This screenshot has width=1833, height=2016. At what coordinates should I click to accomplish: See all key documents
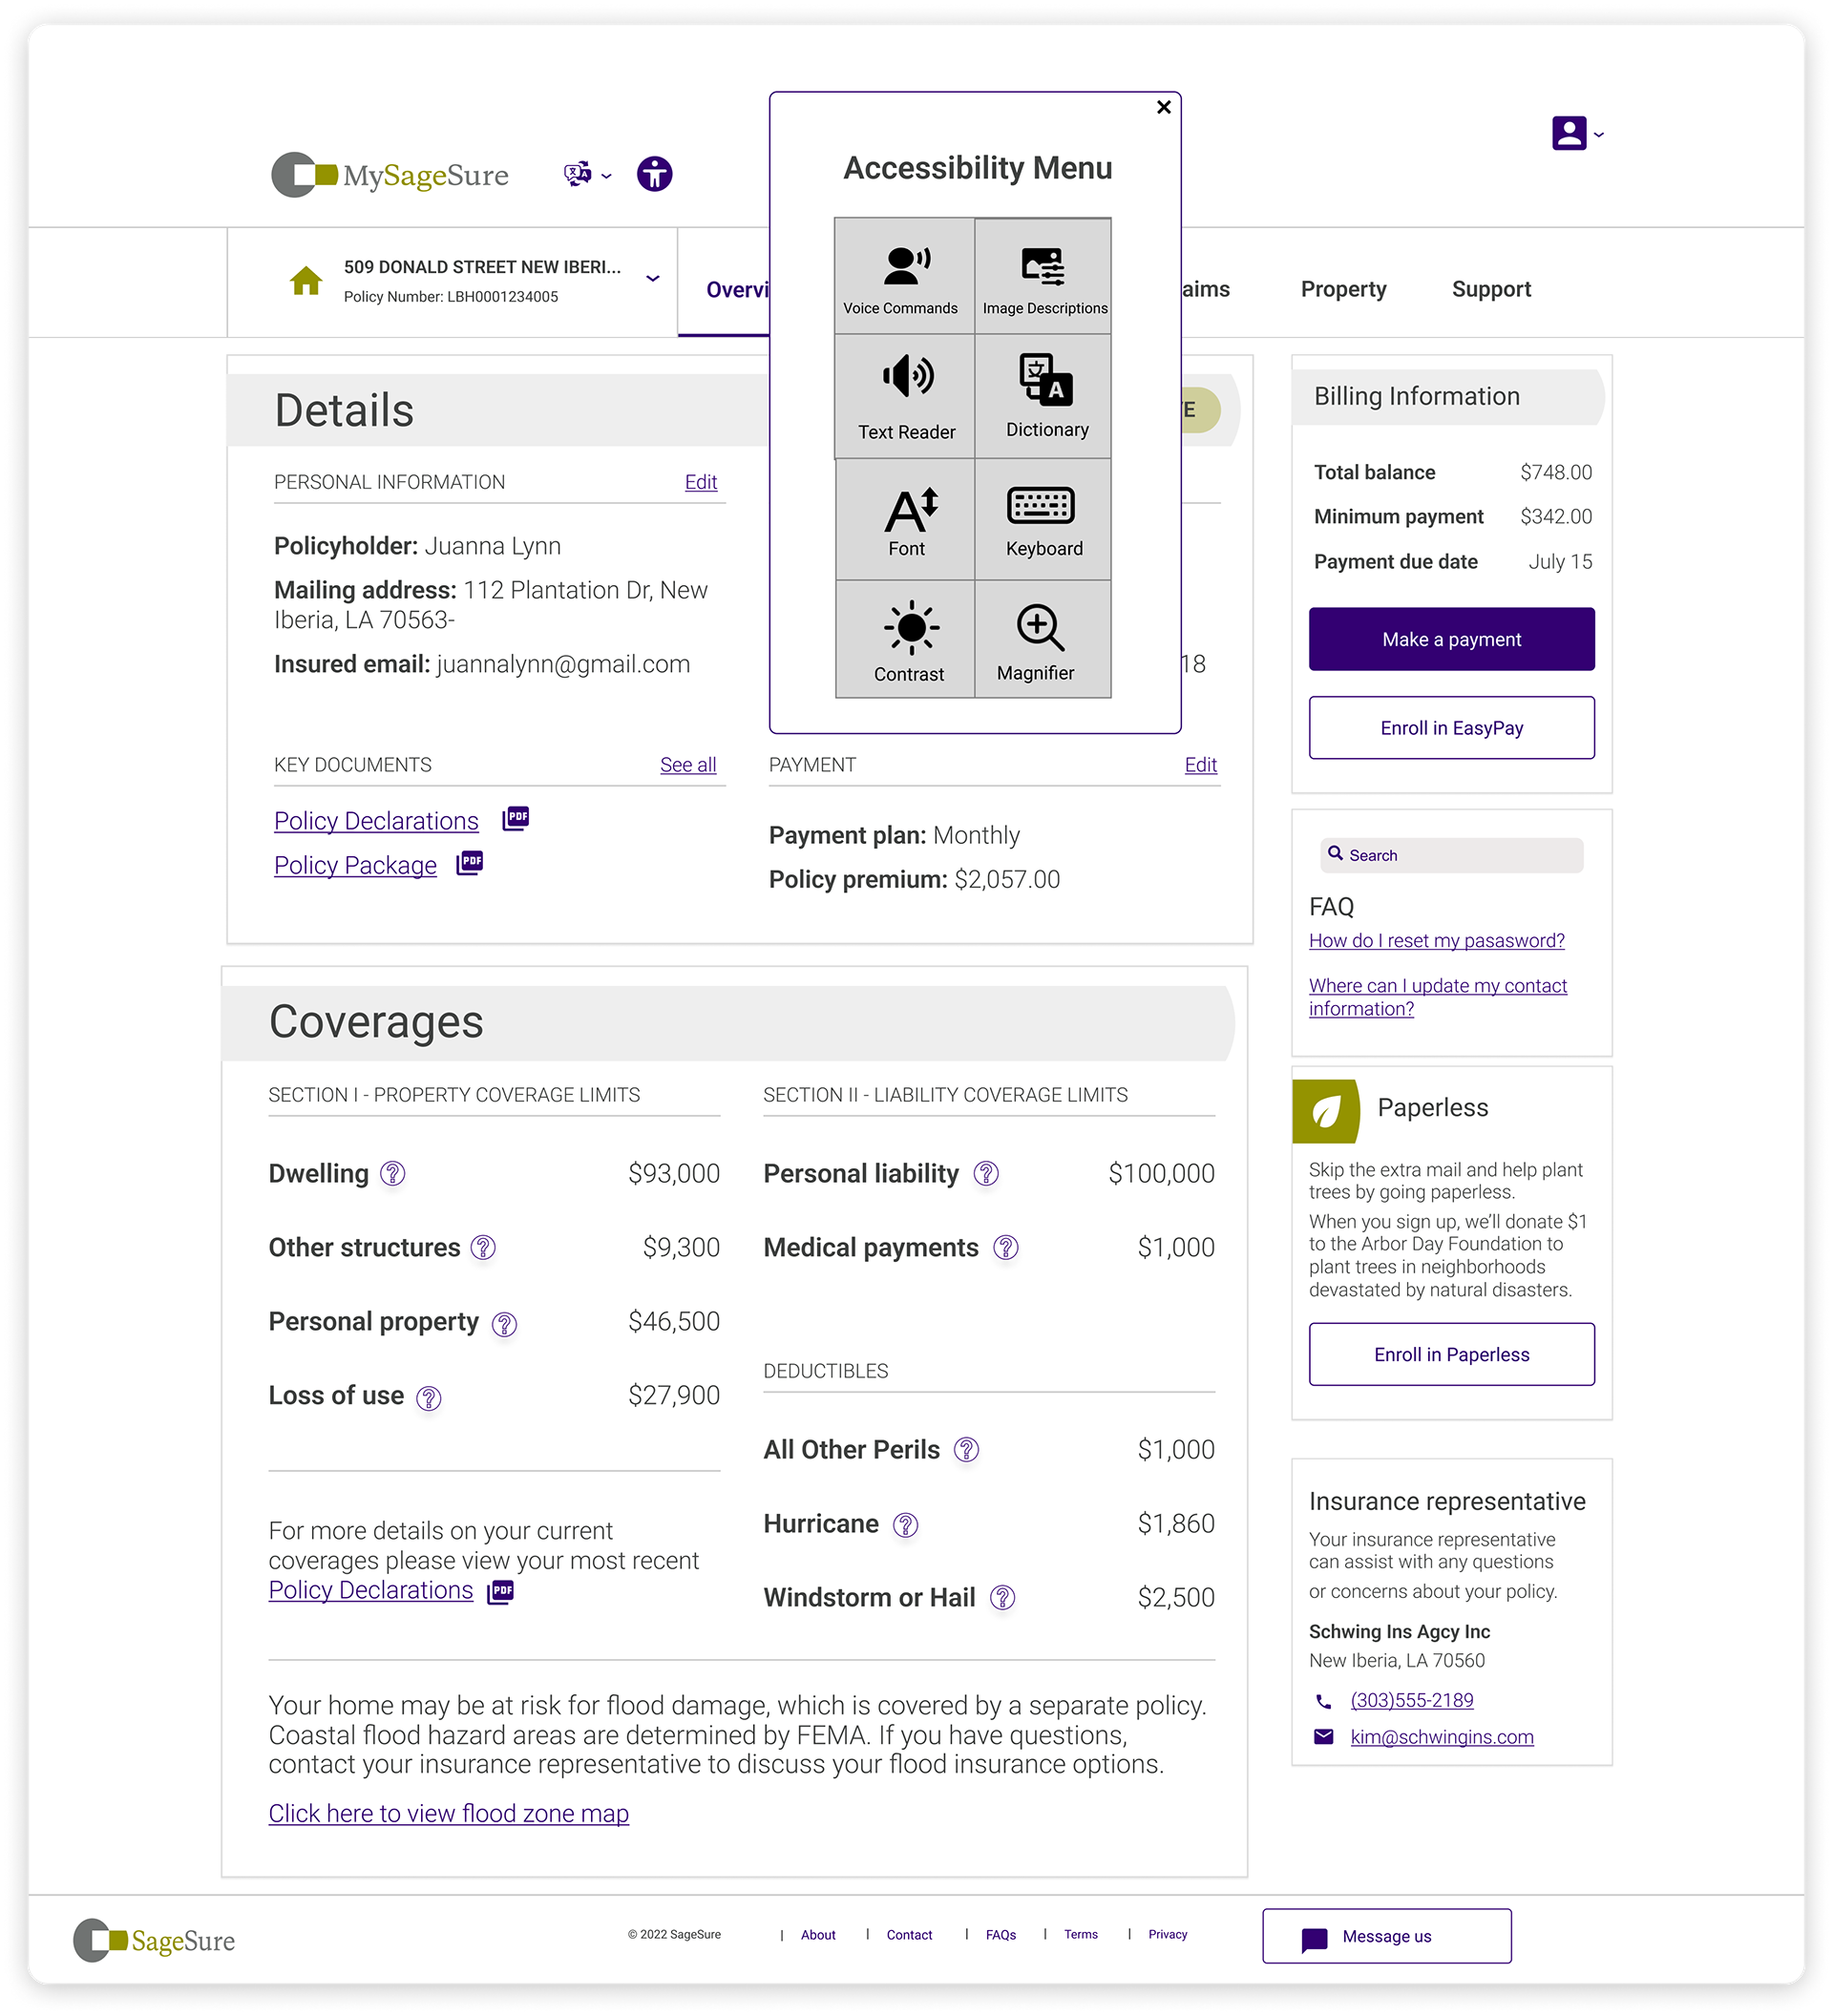pos(687,765)
